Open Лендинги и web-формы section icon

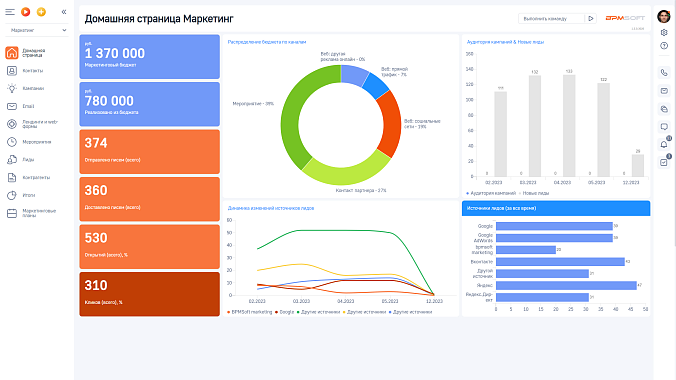click(12, 124)
